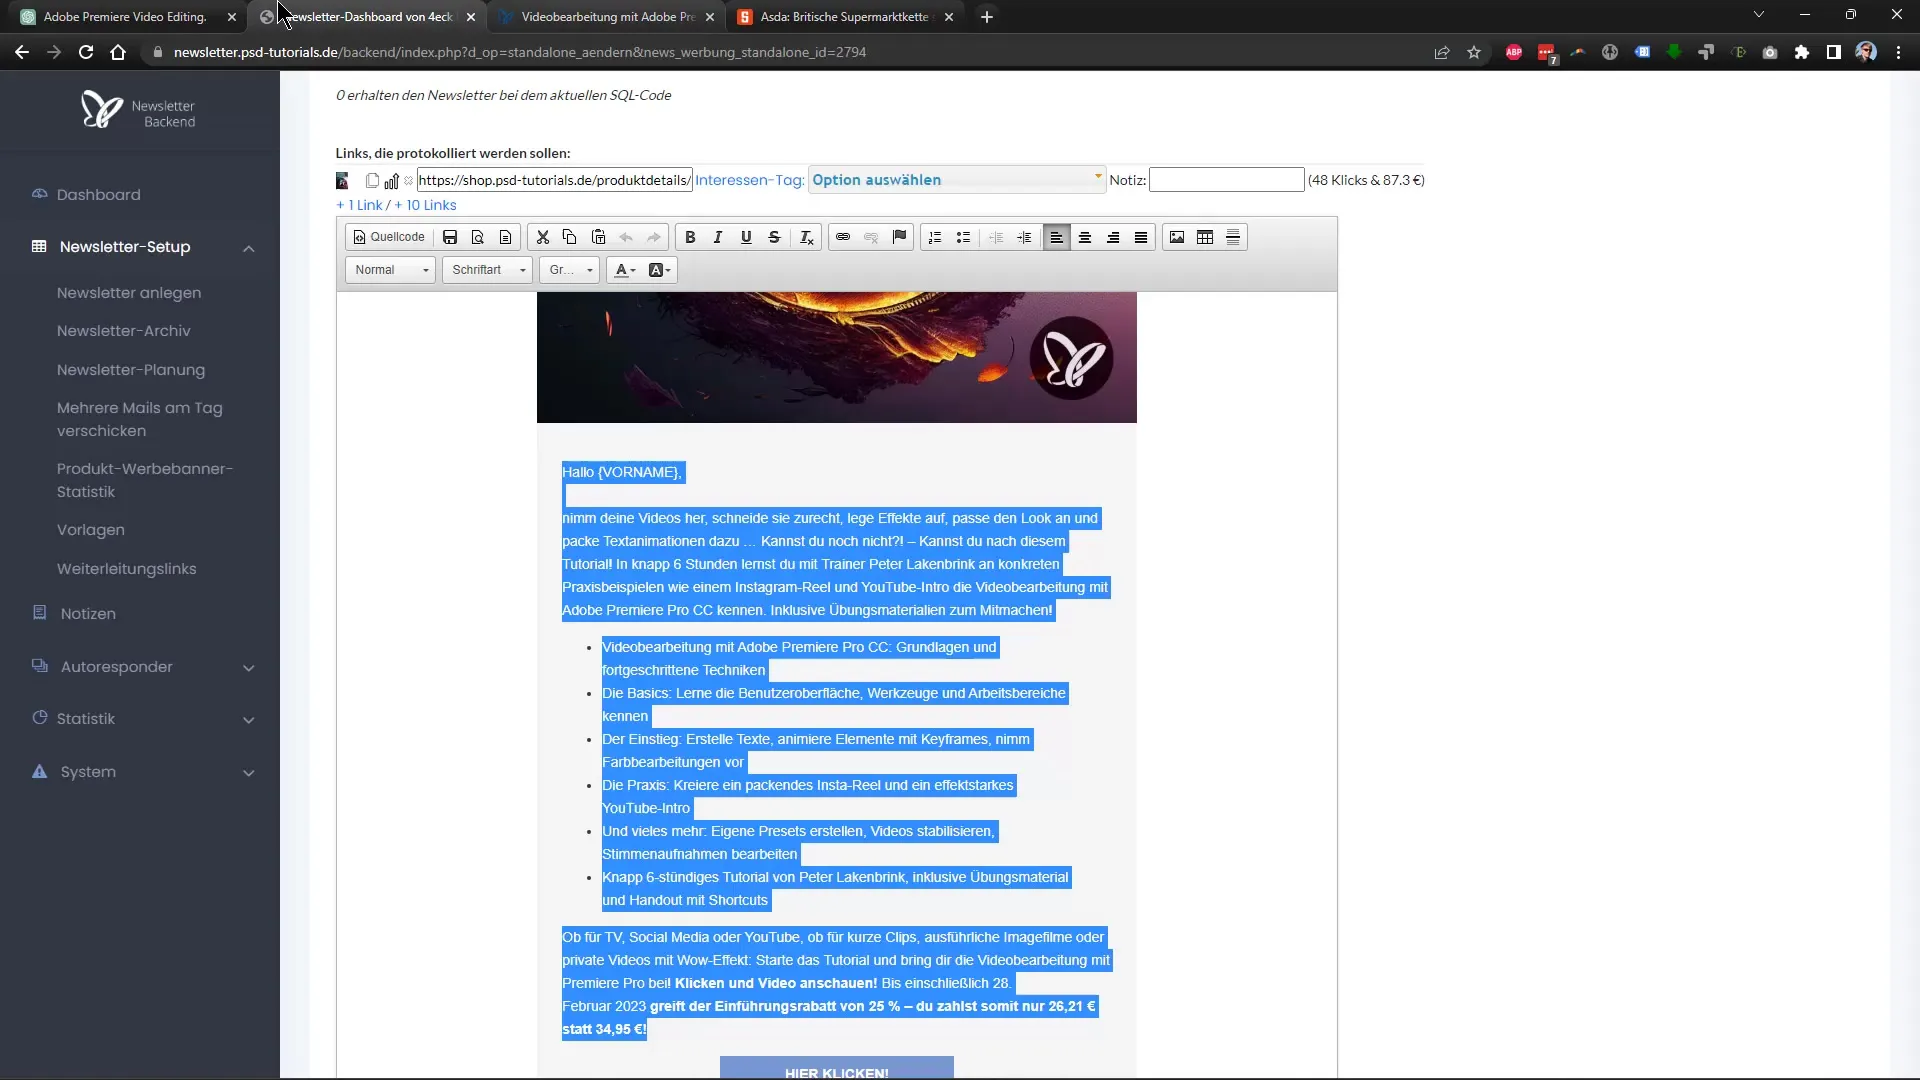
Task: Open the 'Option auswählen' Interessen-Tag dropdown
Action: [955, 179]
